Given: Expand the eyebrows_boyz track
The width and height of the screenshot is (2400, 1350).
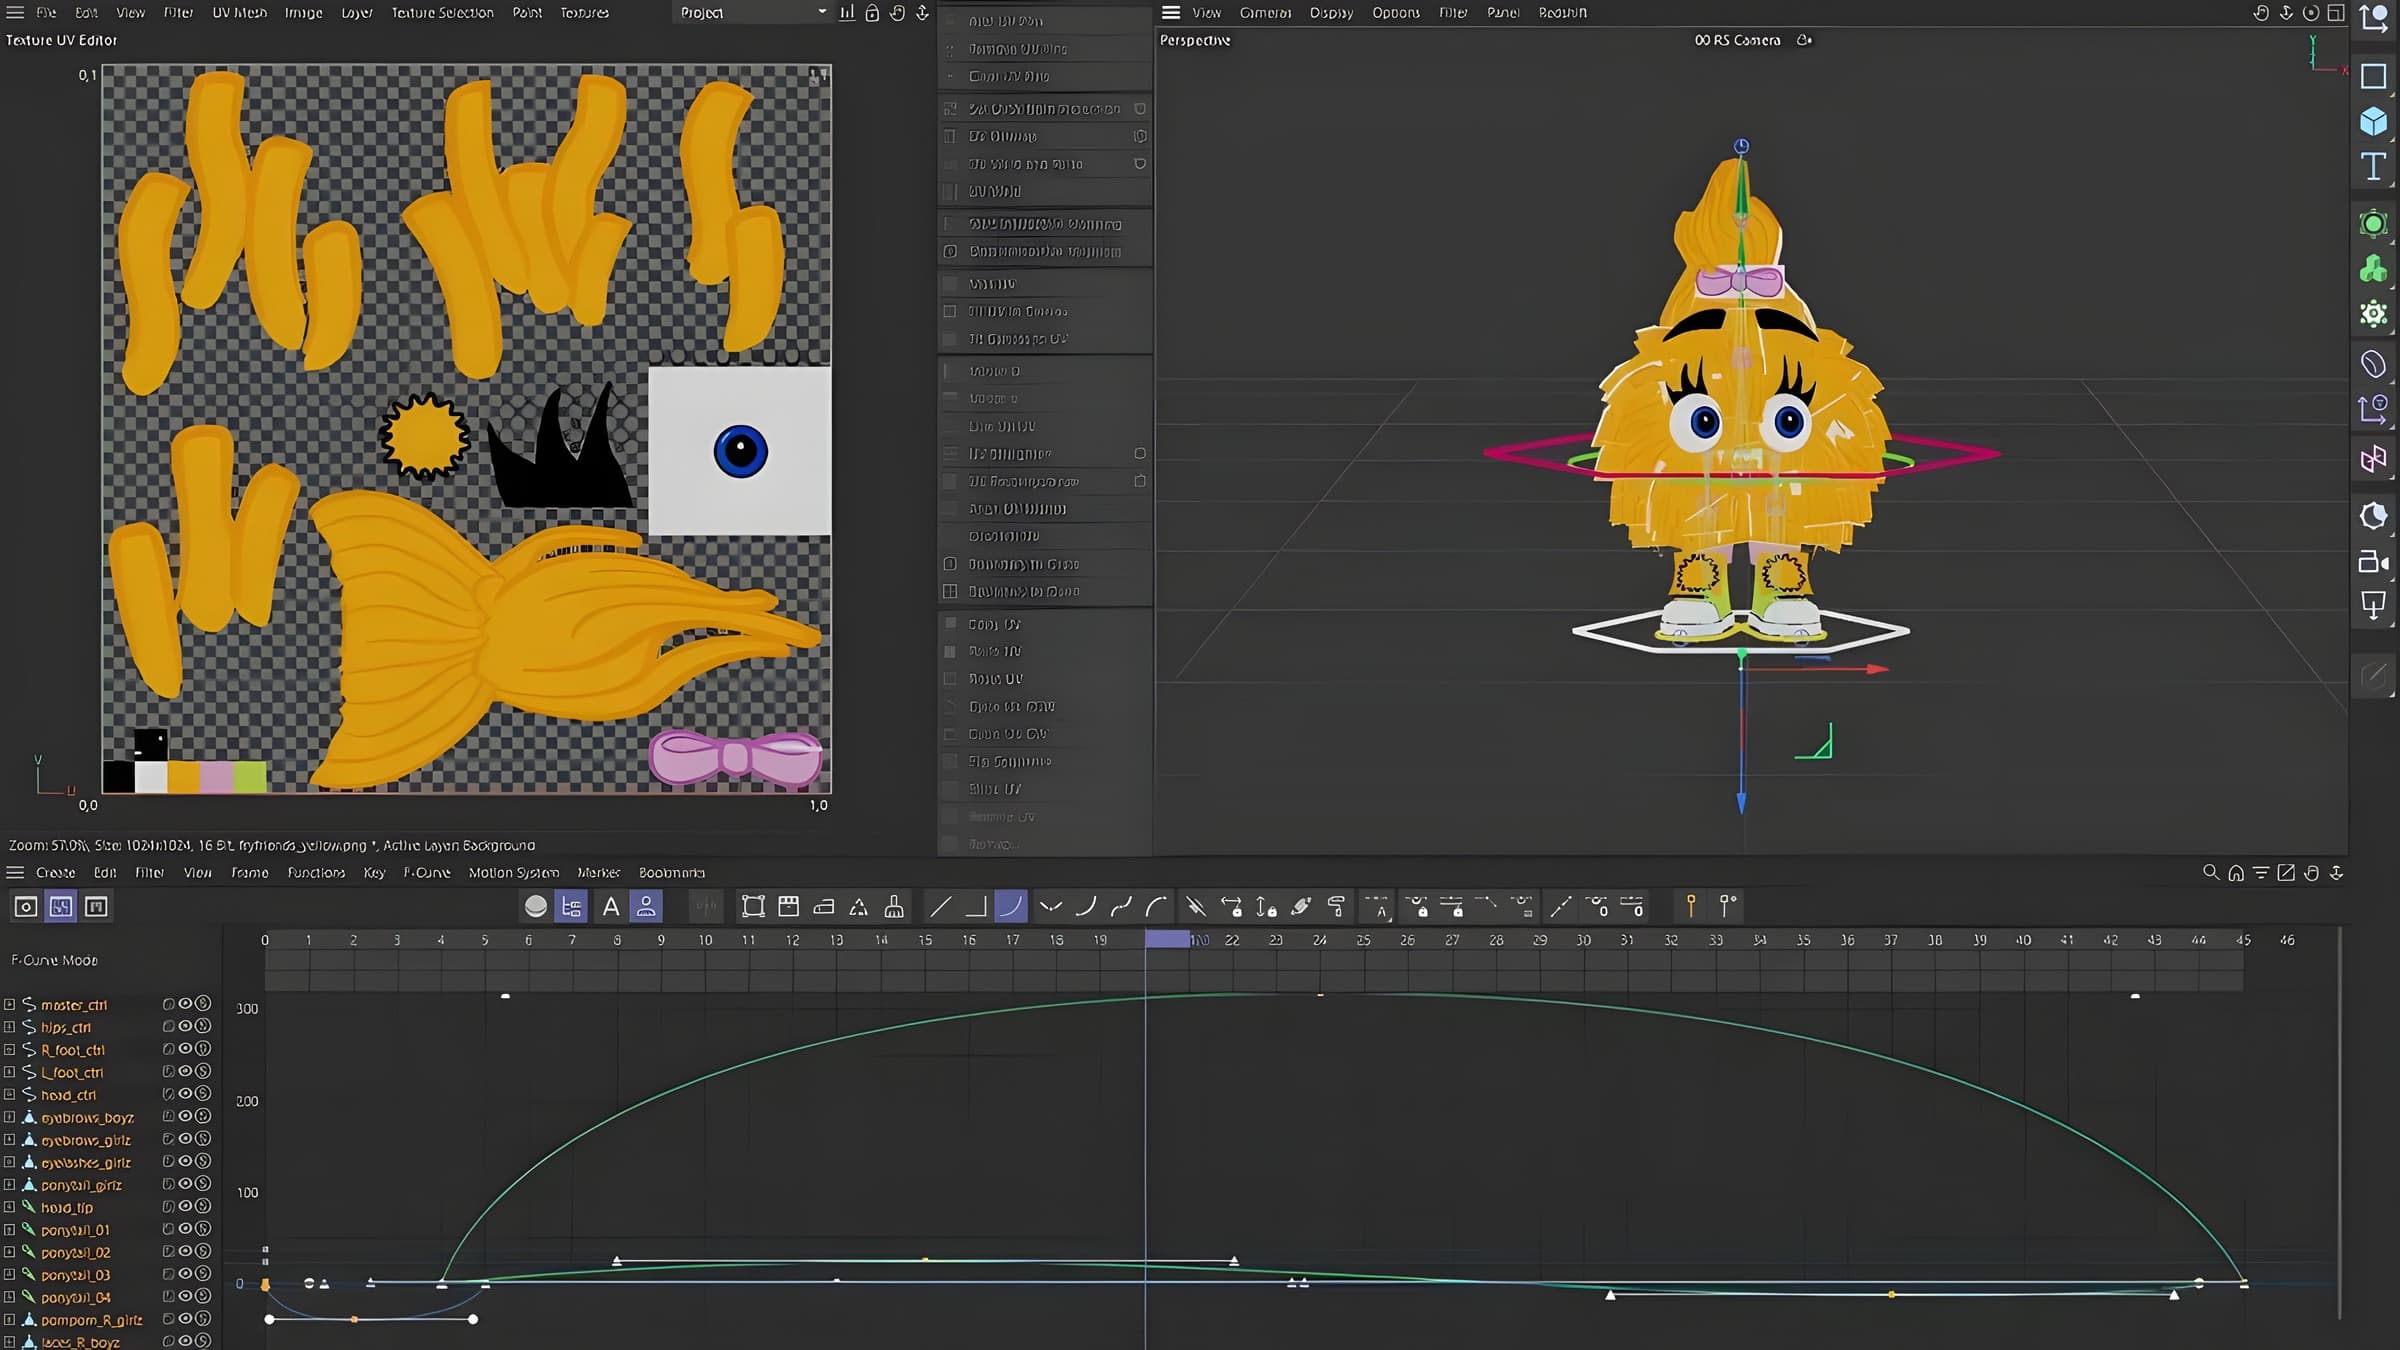Looking at the screenshot, I should (x=9, y=1116).
